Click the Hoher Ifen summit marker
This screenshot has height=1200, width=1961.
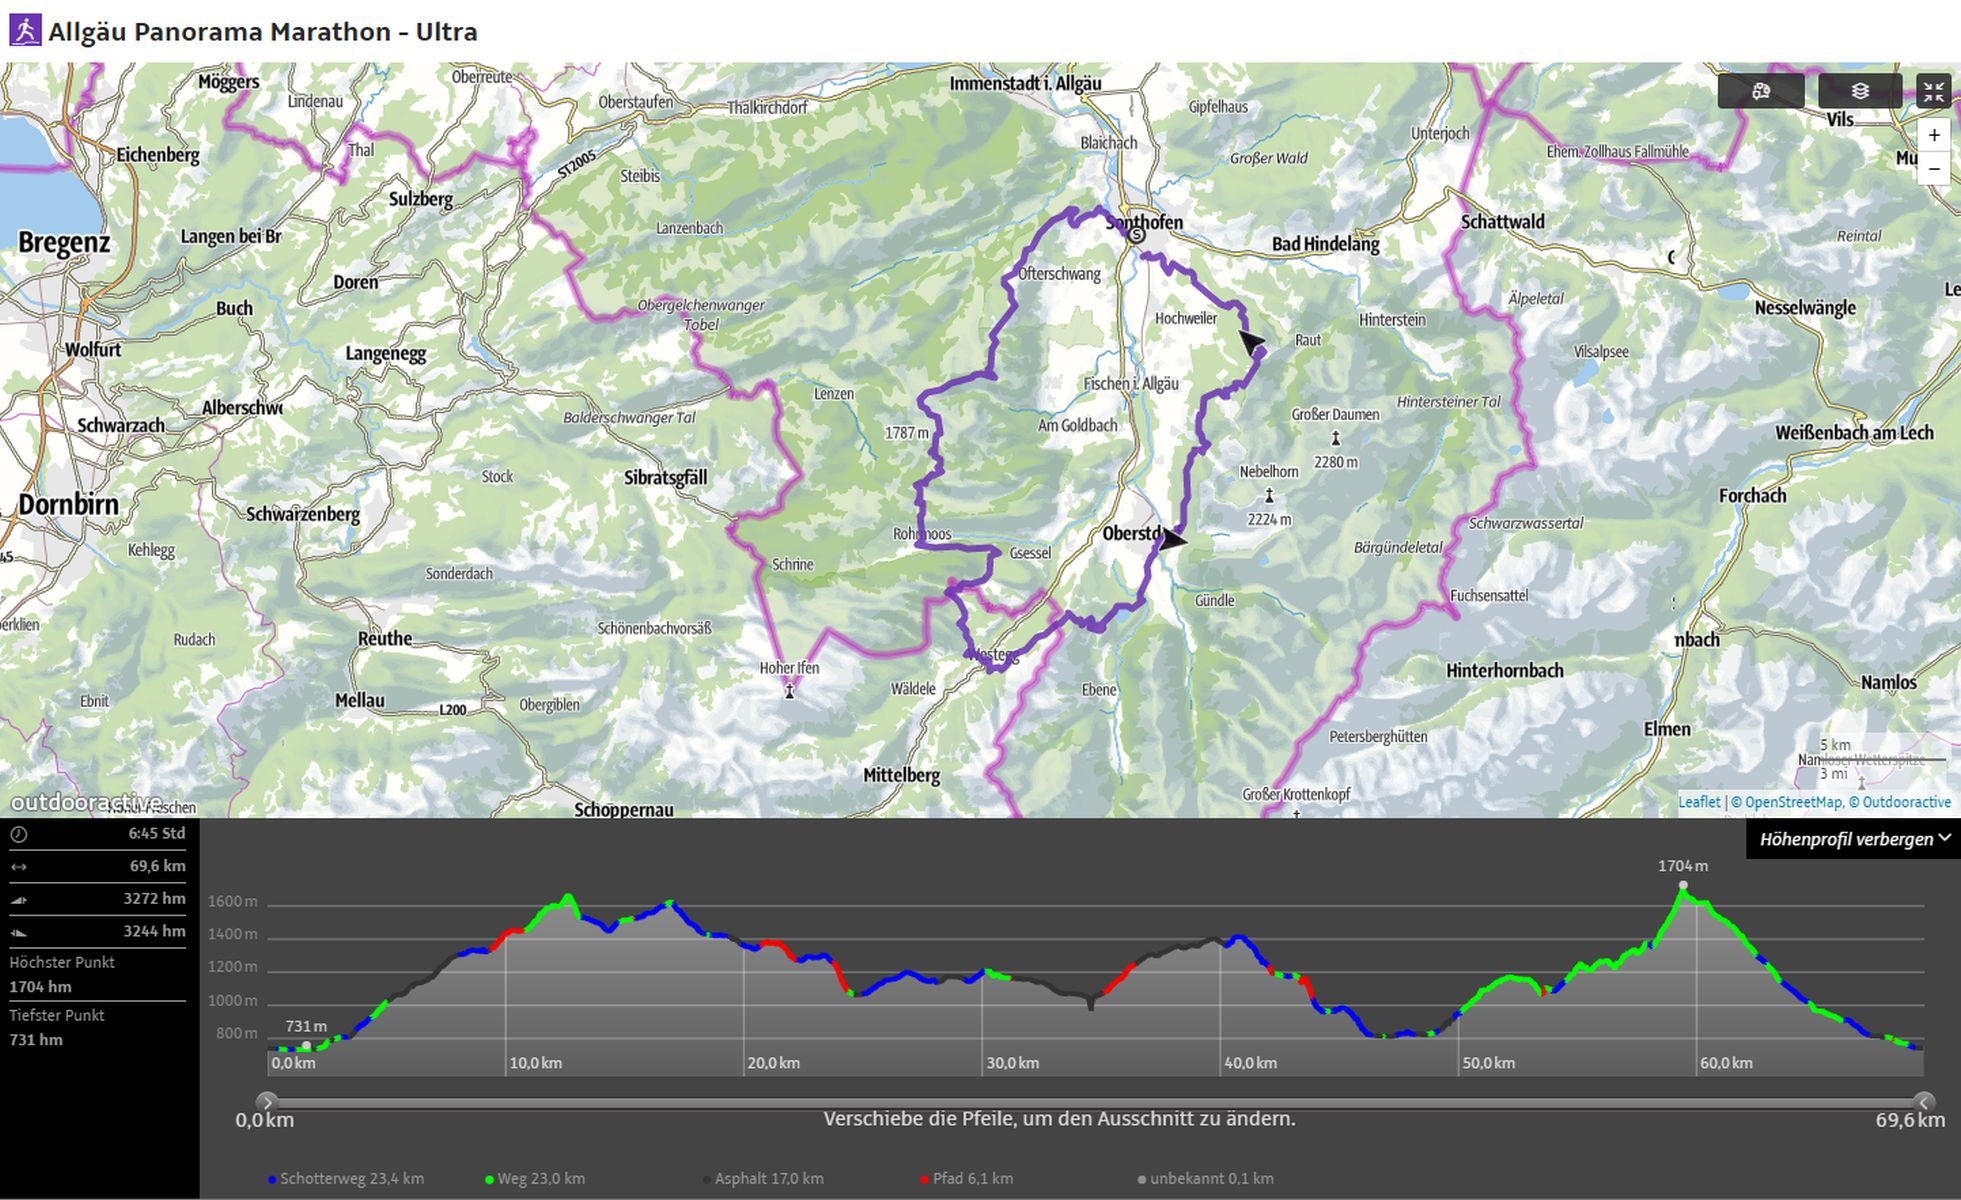pyautogui.click(x=789, y=690)
